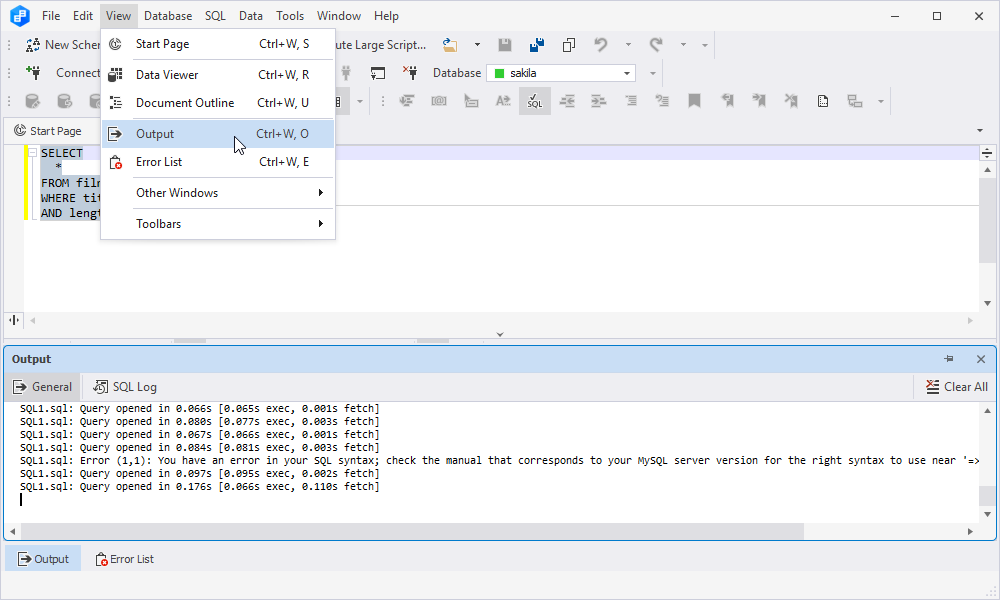Choose Document Outline menu entry
Viewport: 1000px width, 600px height.
click(218, 103)
